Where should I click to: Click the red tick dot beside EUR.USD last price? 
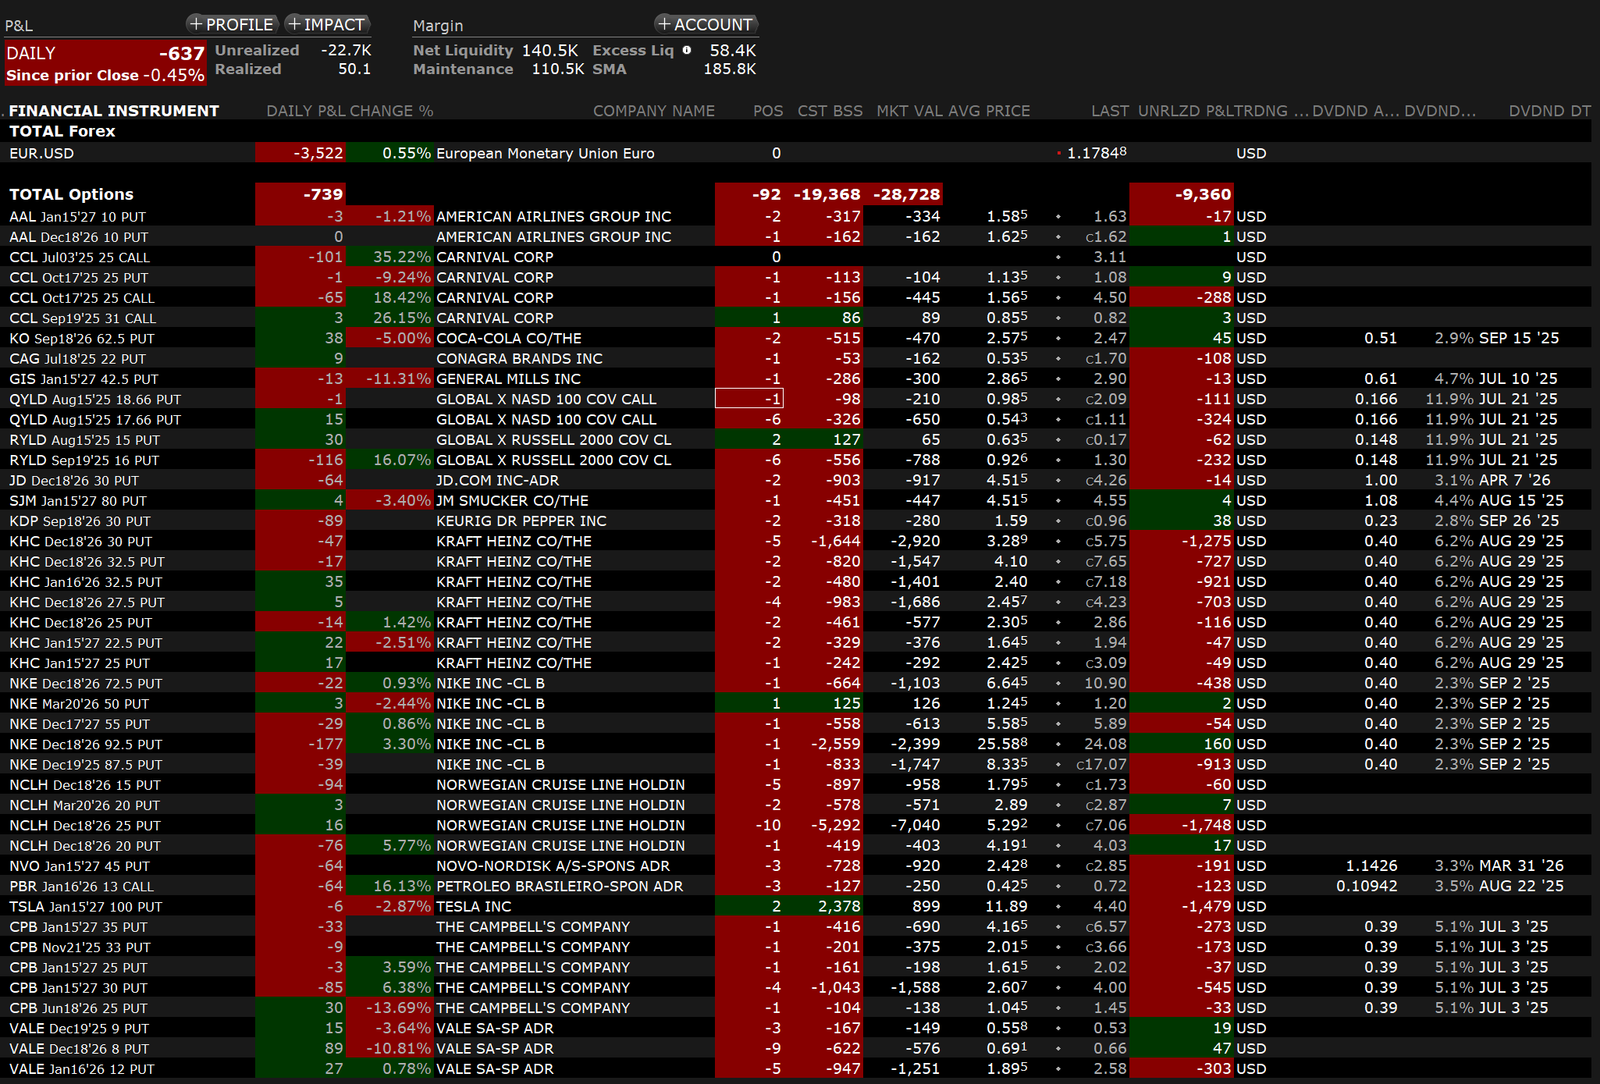[1059, 154]
